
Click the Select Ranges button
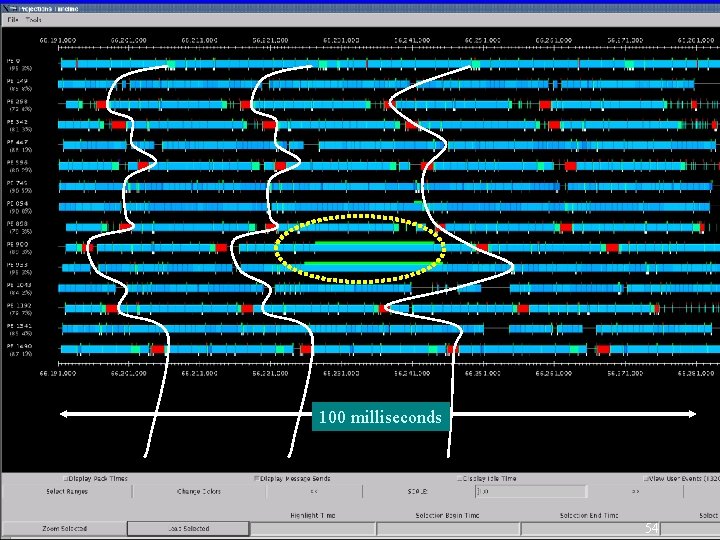(67, 491)
